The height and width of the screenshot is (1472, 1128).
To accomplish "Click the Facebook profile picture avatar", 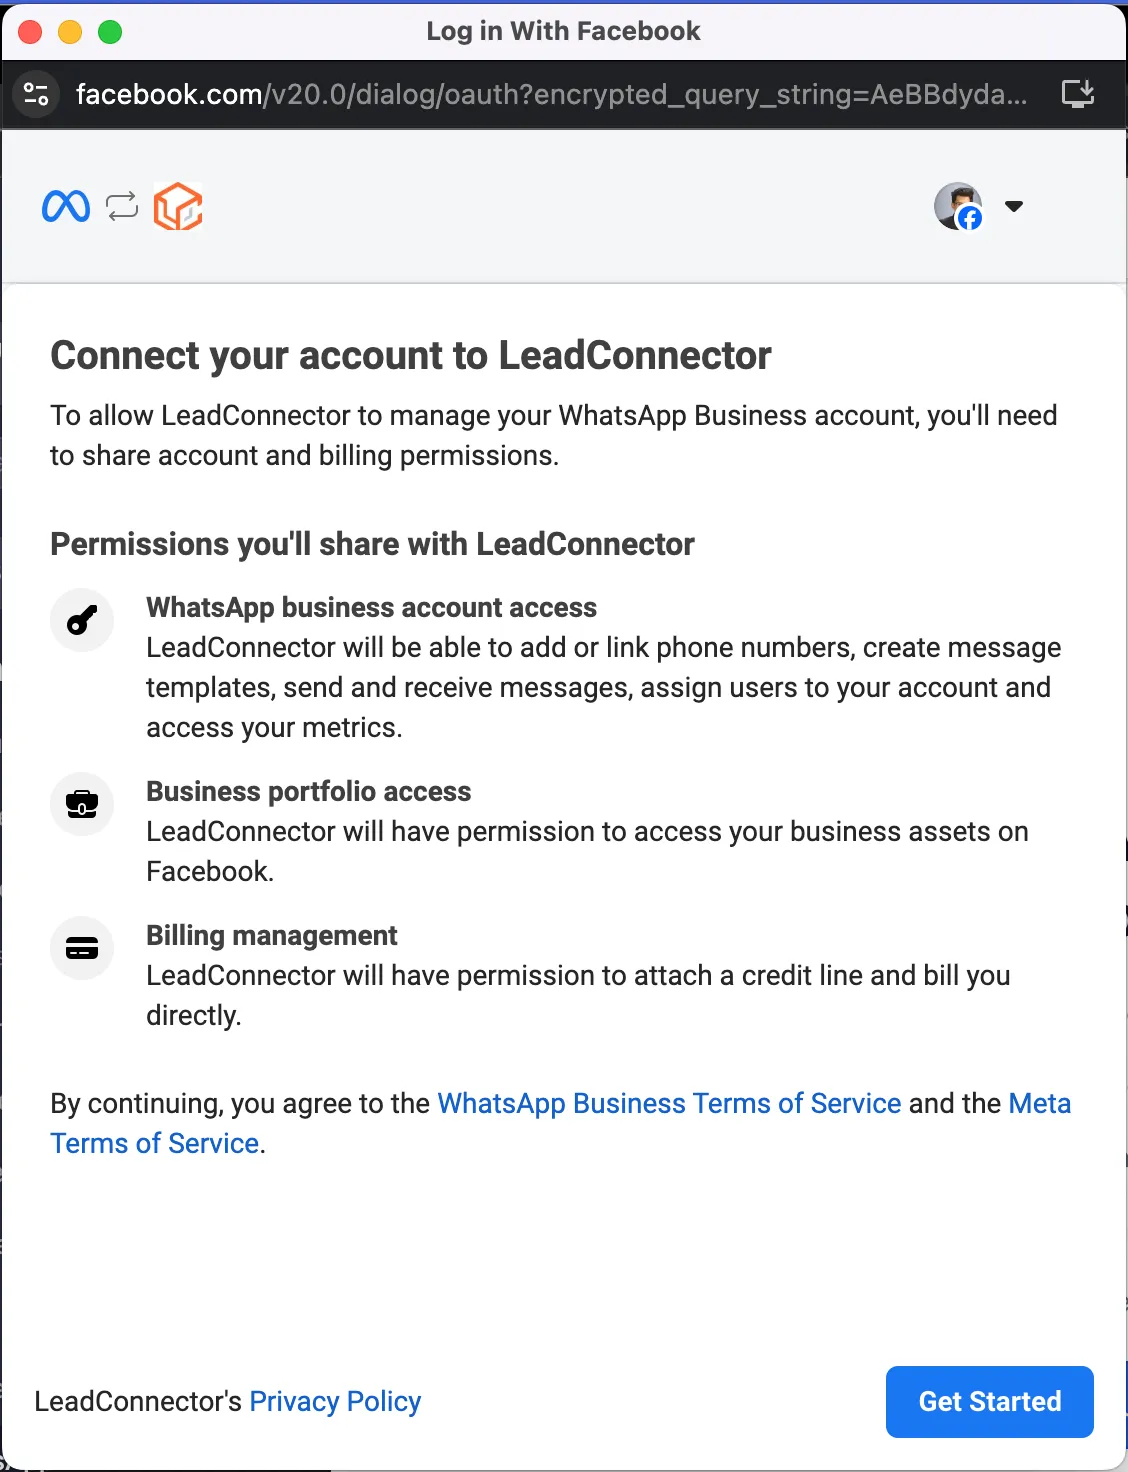I will coord(958,206).
